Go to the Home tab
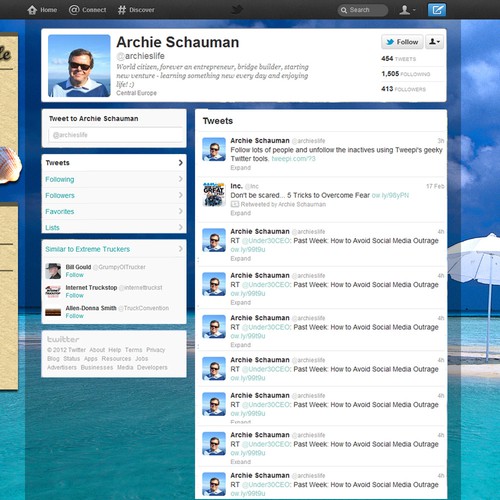 [42, 10]
